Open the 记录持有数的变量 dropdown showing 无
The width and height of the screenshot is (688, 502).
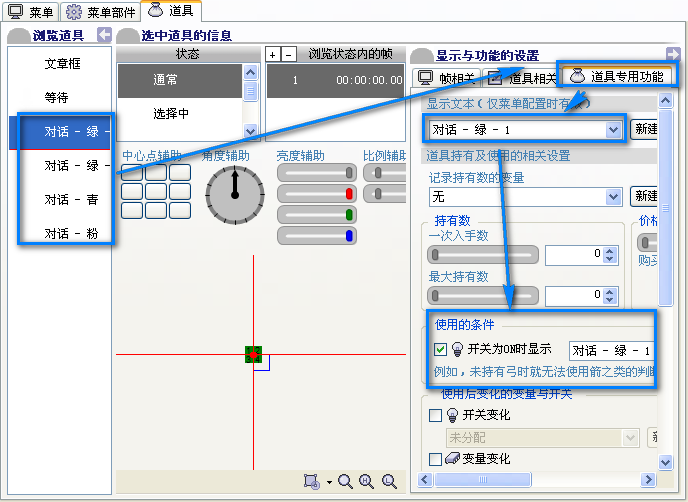[x=613, y=197]
